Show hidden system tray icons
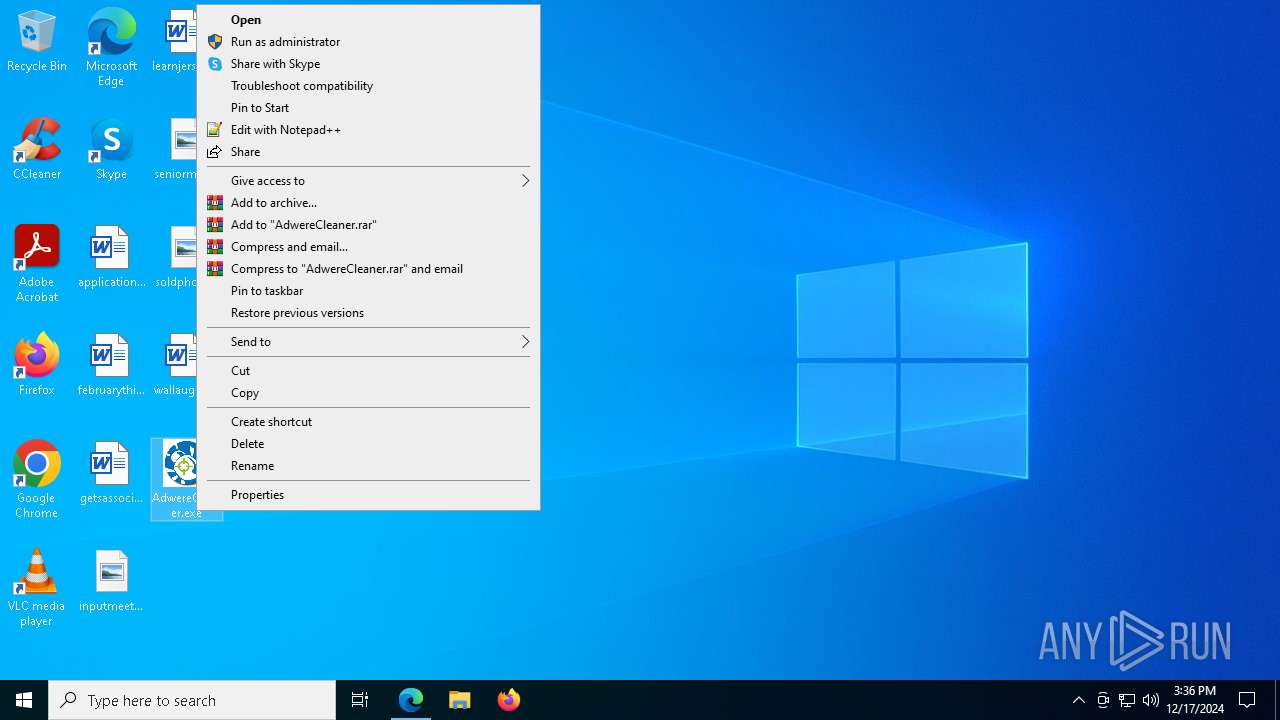 (x=1078, y=700)
